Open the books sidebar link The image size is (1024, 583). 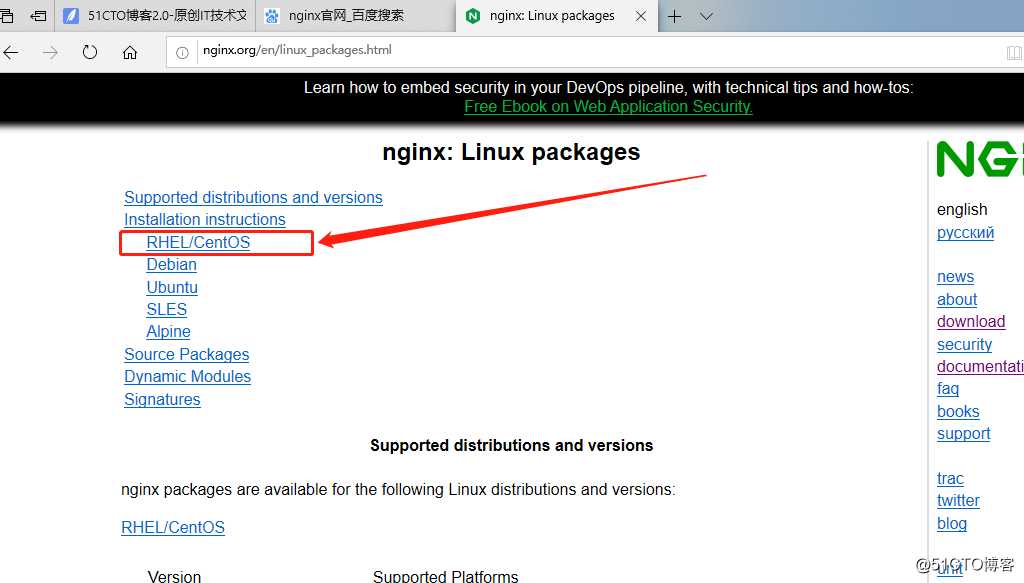[x=958, y=412]
